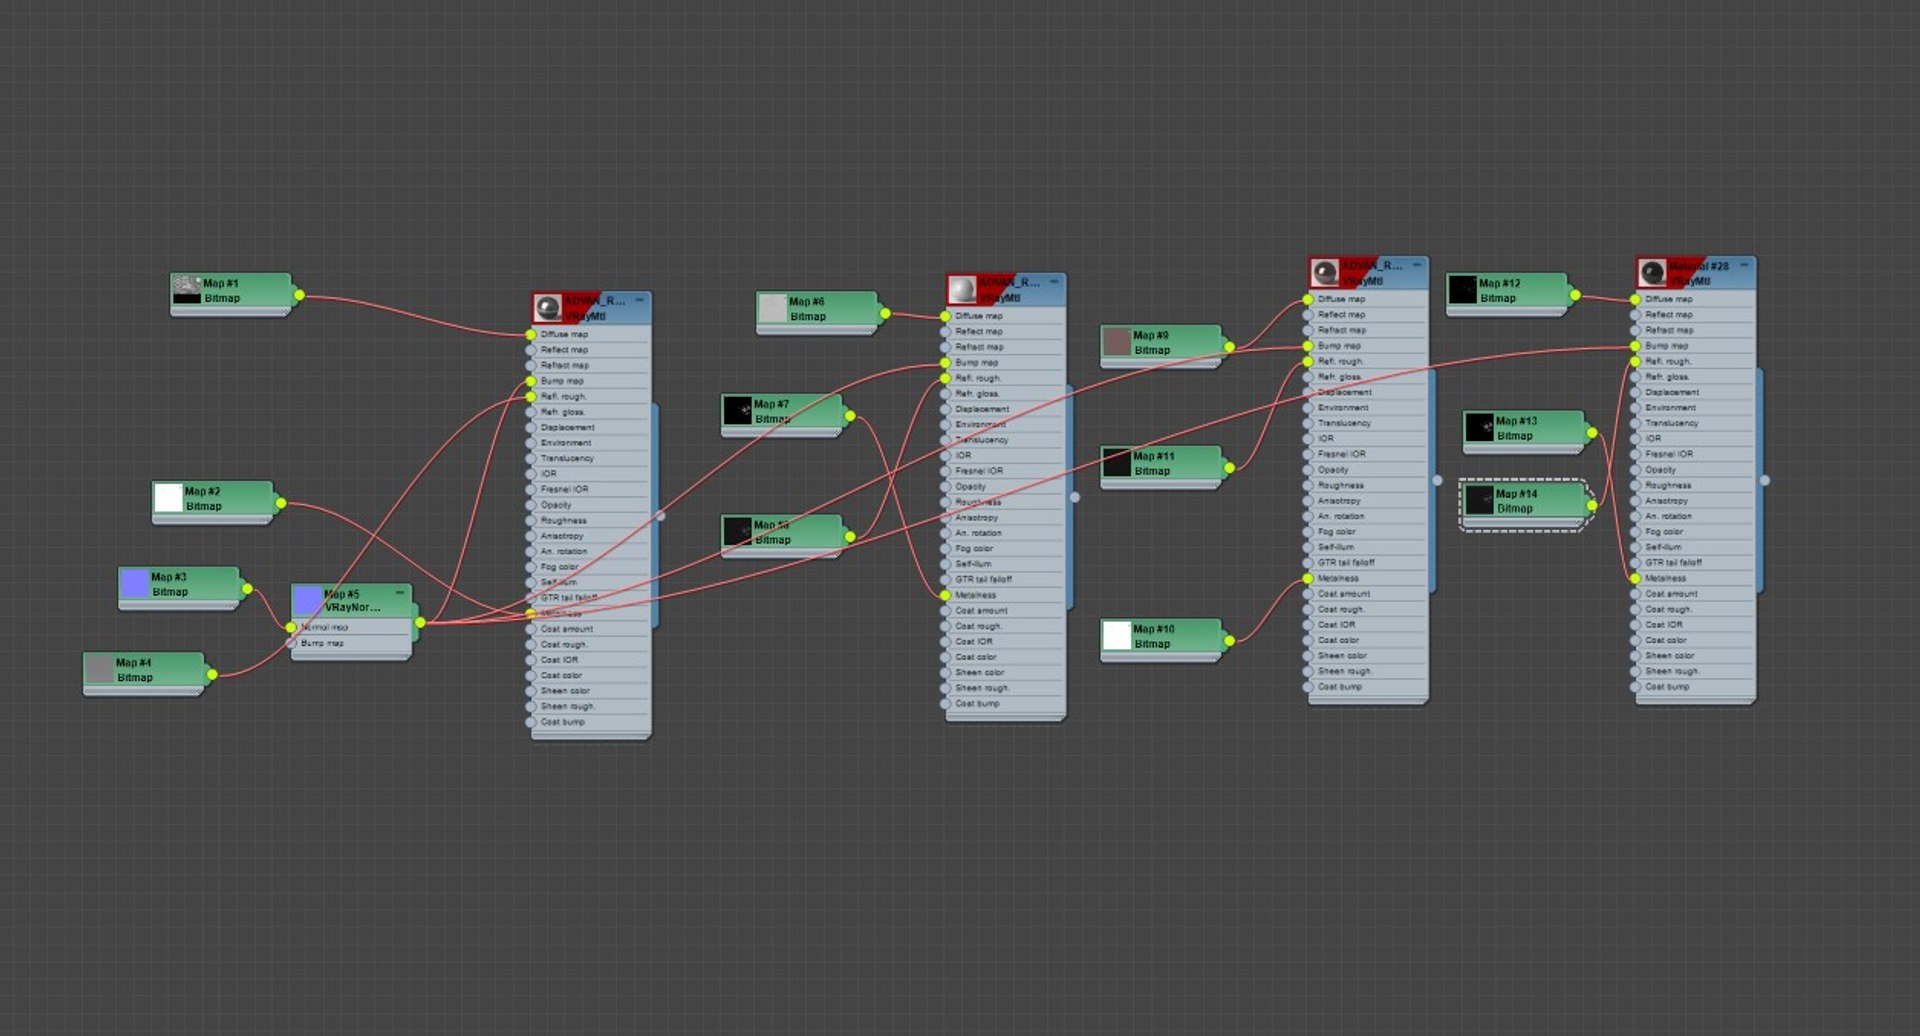The image size is (1920, 1036).
Task: Select the purple Map #3 bitmap swatch
Action: click(135, 584)
